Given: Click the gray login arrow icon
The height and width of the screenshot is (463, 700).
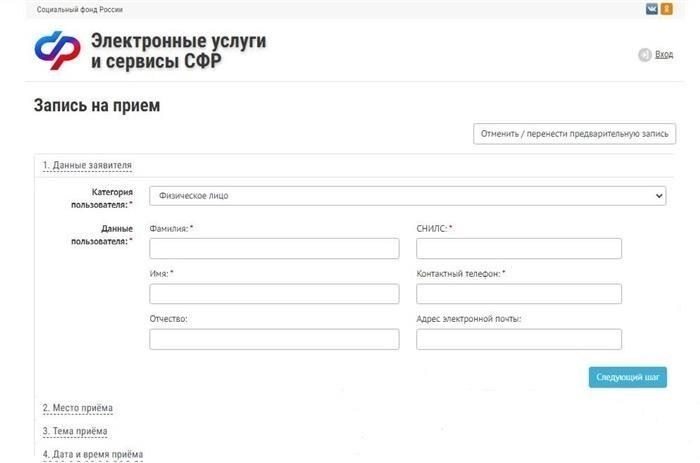Looking at the screenshot, I should tap(644, 55).
